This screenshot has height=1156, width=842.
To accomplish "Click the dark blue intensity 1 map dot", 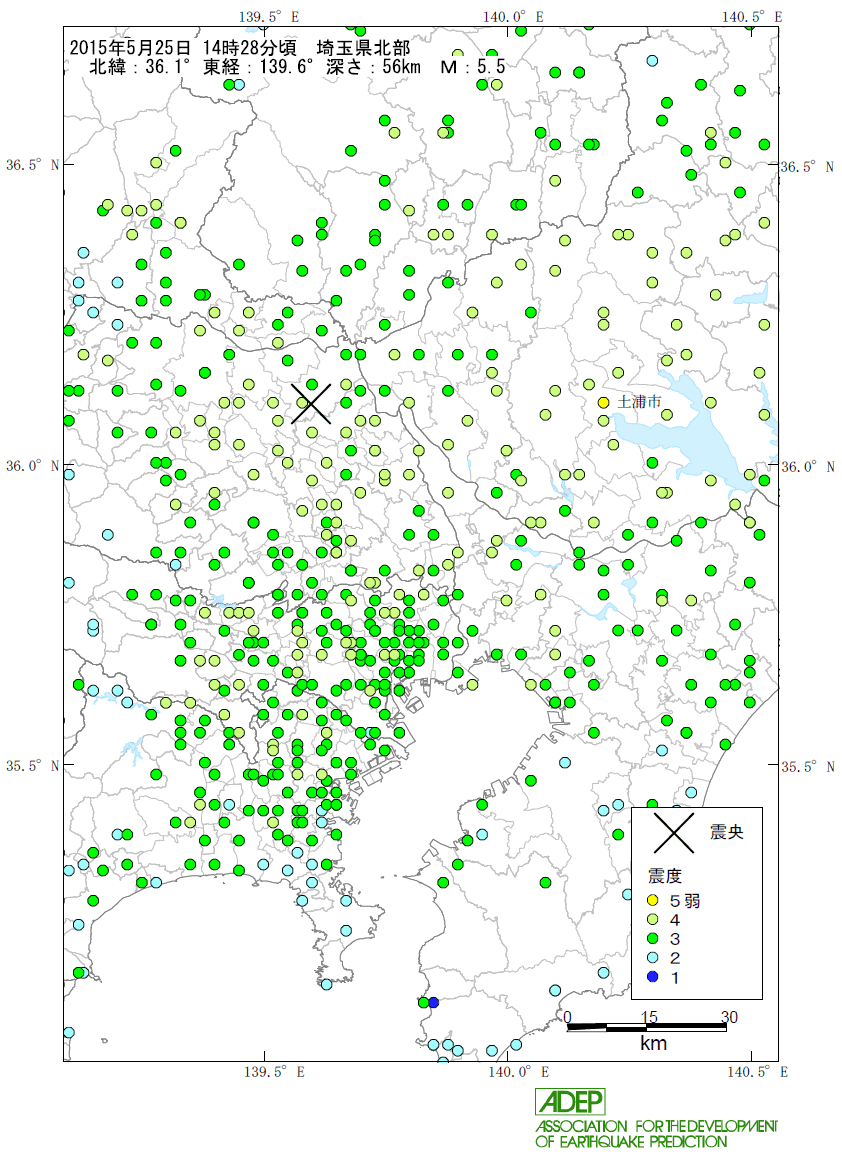I will [x=434, y=1002].
